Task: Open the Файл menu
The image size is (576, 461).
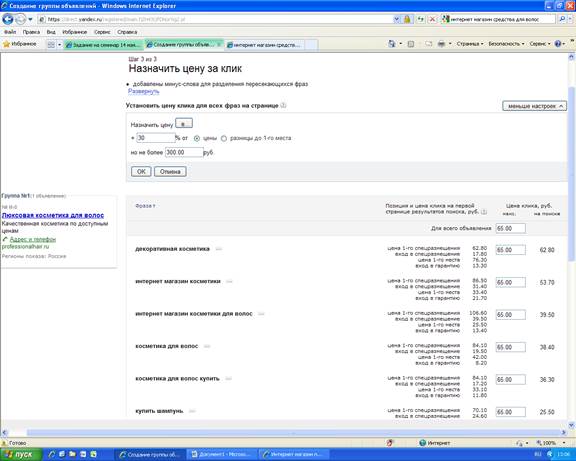Action: (10, 32)
